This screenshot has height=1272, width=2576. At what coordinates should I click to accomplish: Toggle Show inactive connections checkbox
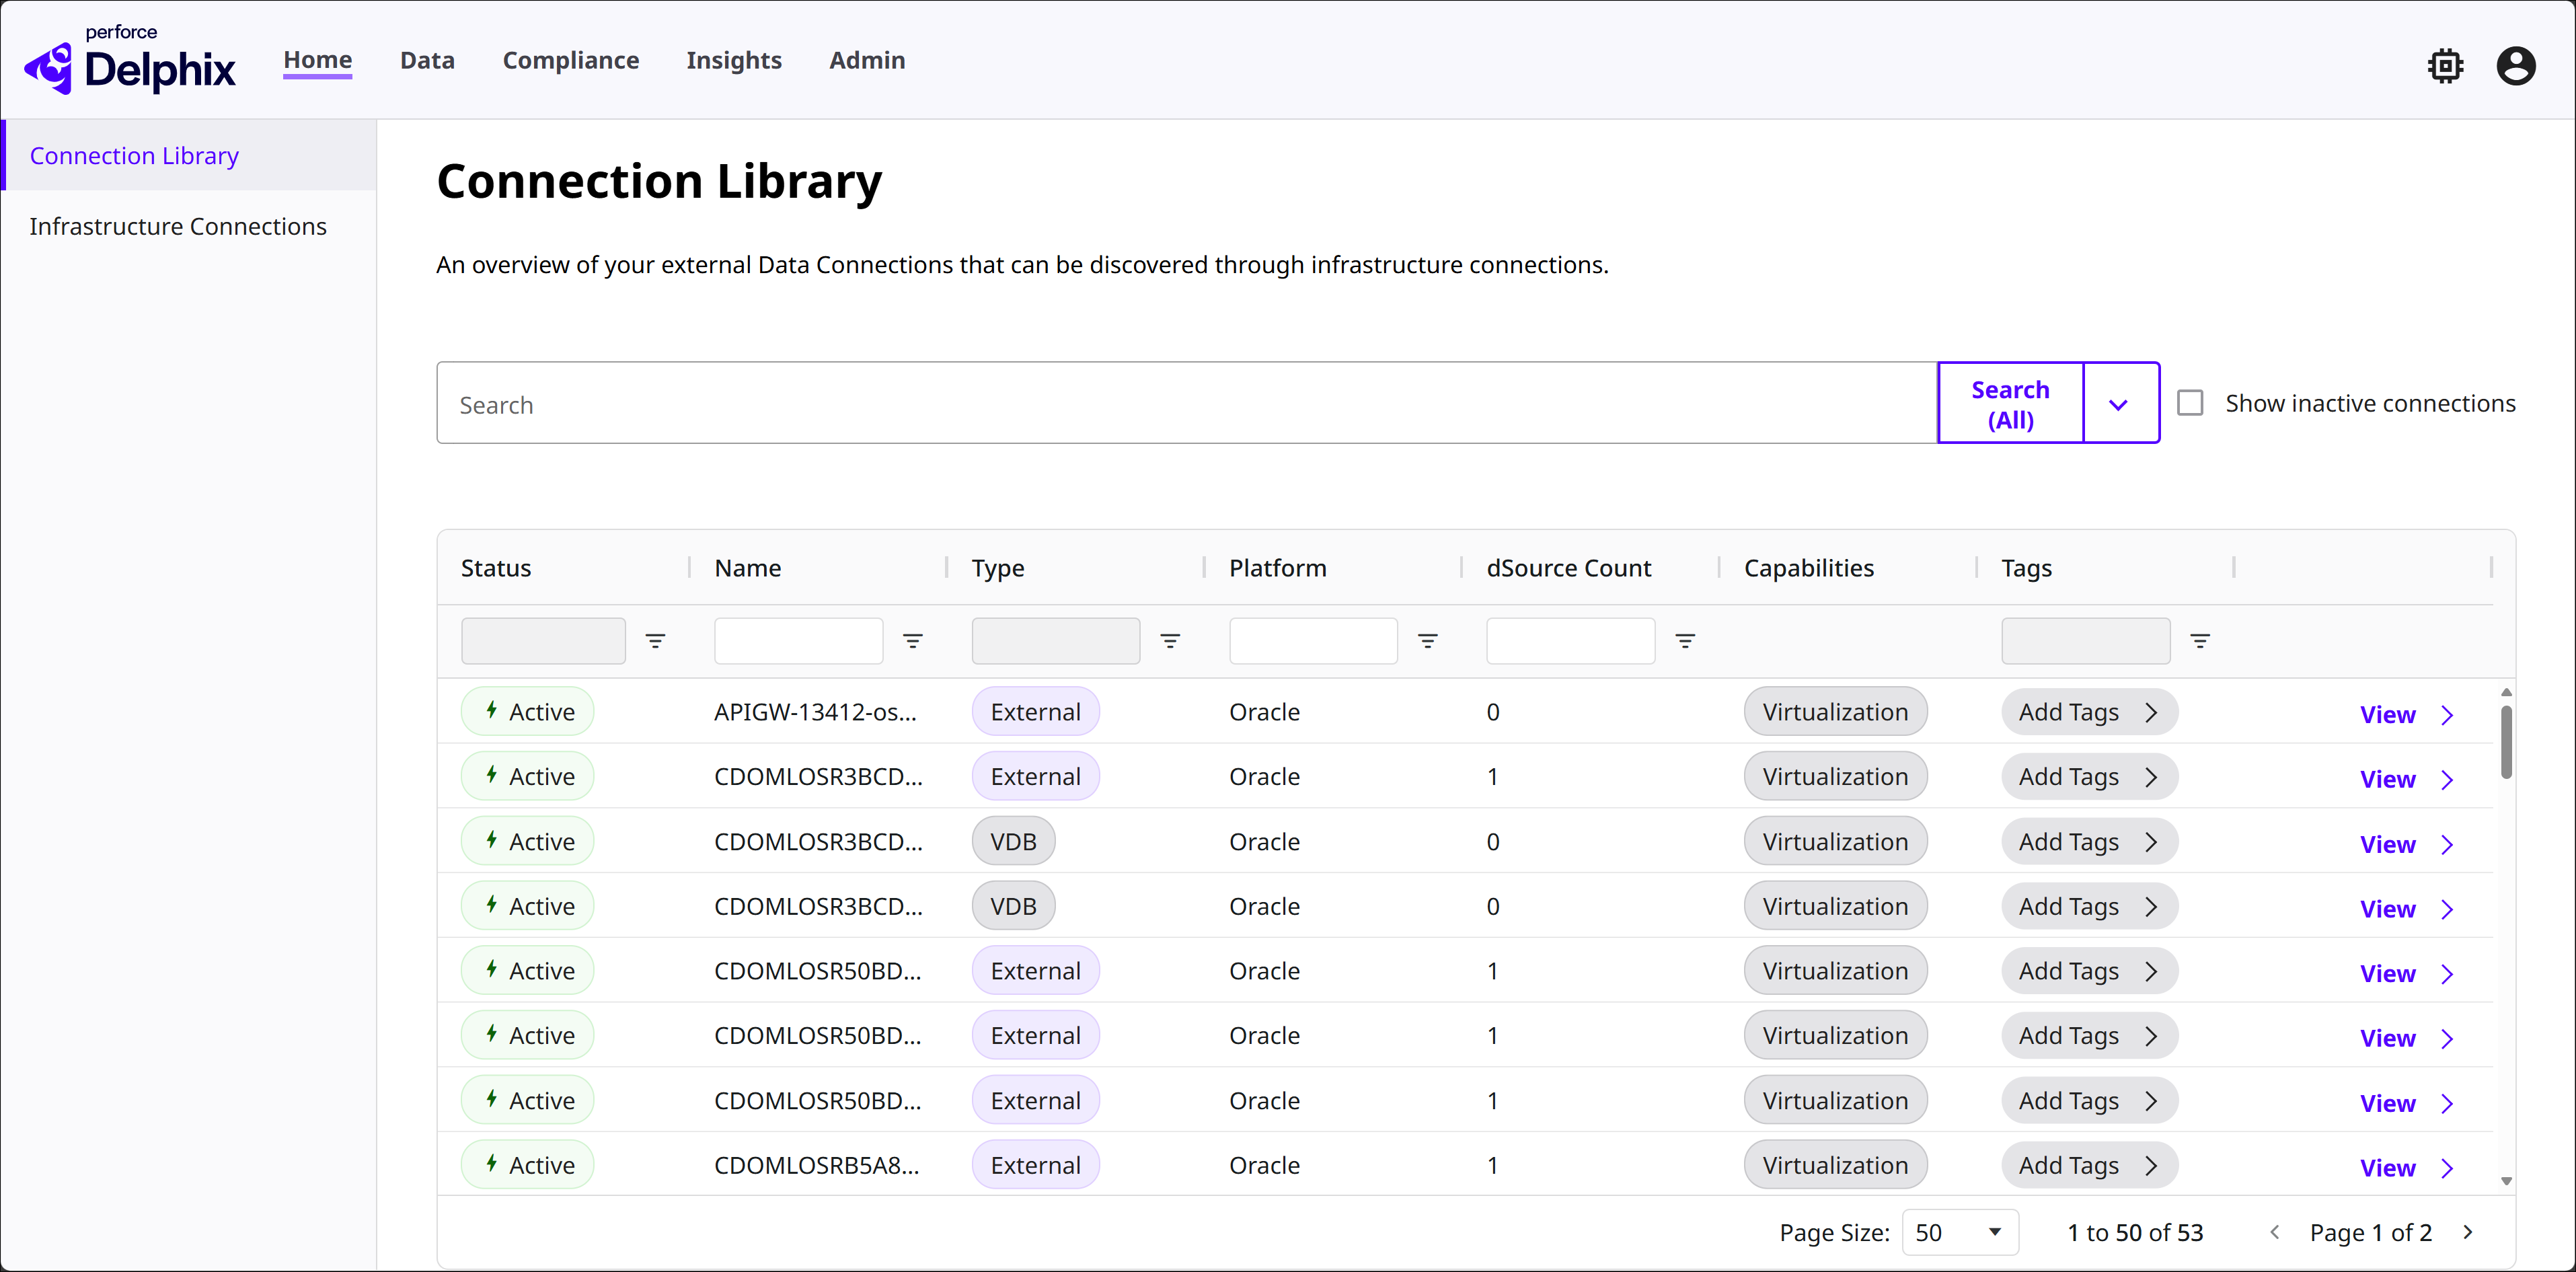pos(2190,403)
